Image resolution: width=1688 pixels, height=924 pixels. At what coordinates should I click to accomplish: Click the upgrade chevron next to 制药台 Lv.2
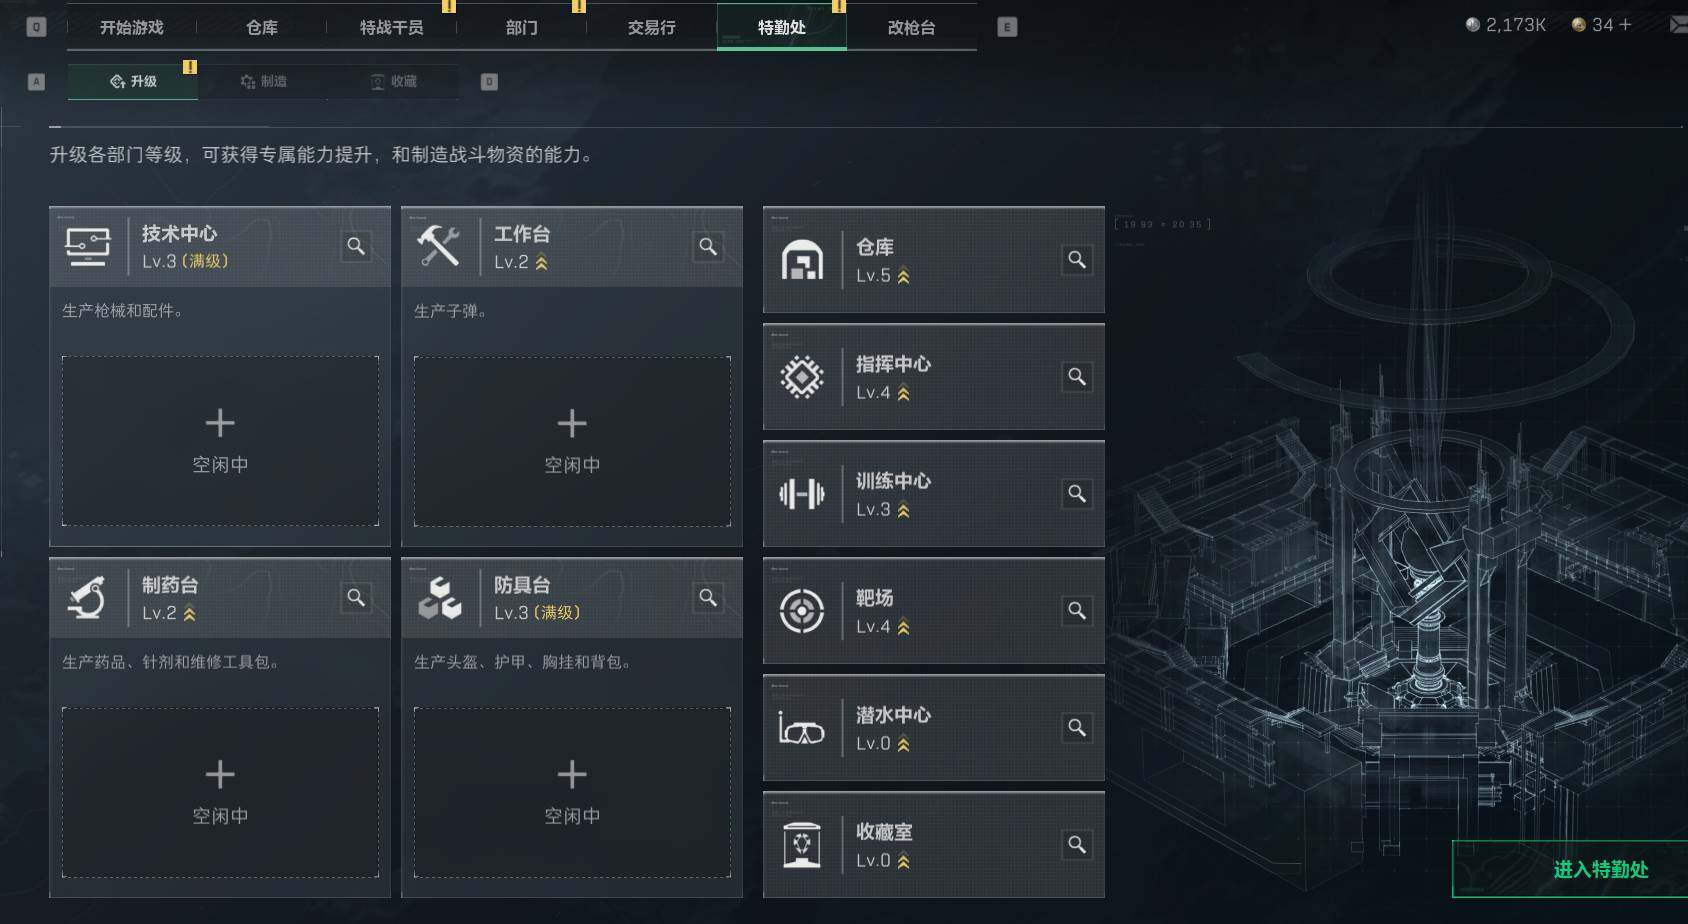coord(190,614)
